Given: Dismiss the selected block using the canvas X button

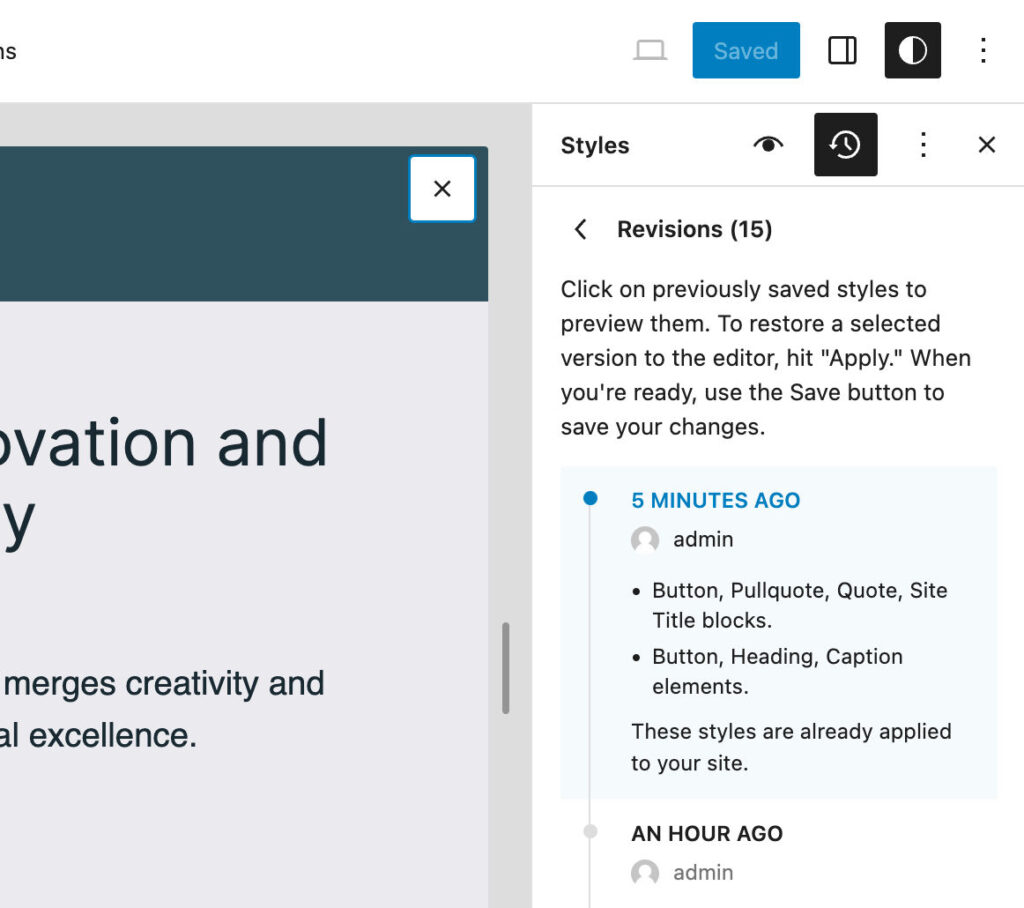Looking at the screenshot, I should (x=442, y=188).
